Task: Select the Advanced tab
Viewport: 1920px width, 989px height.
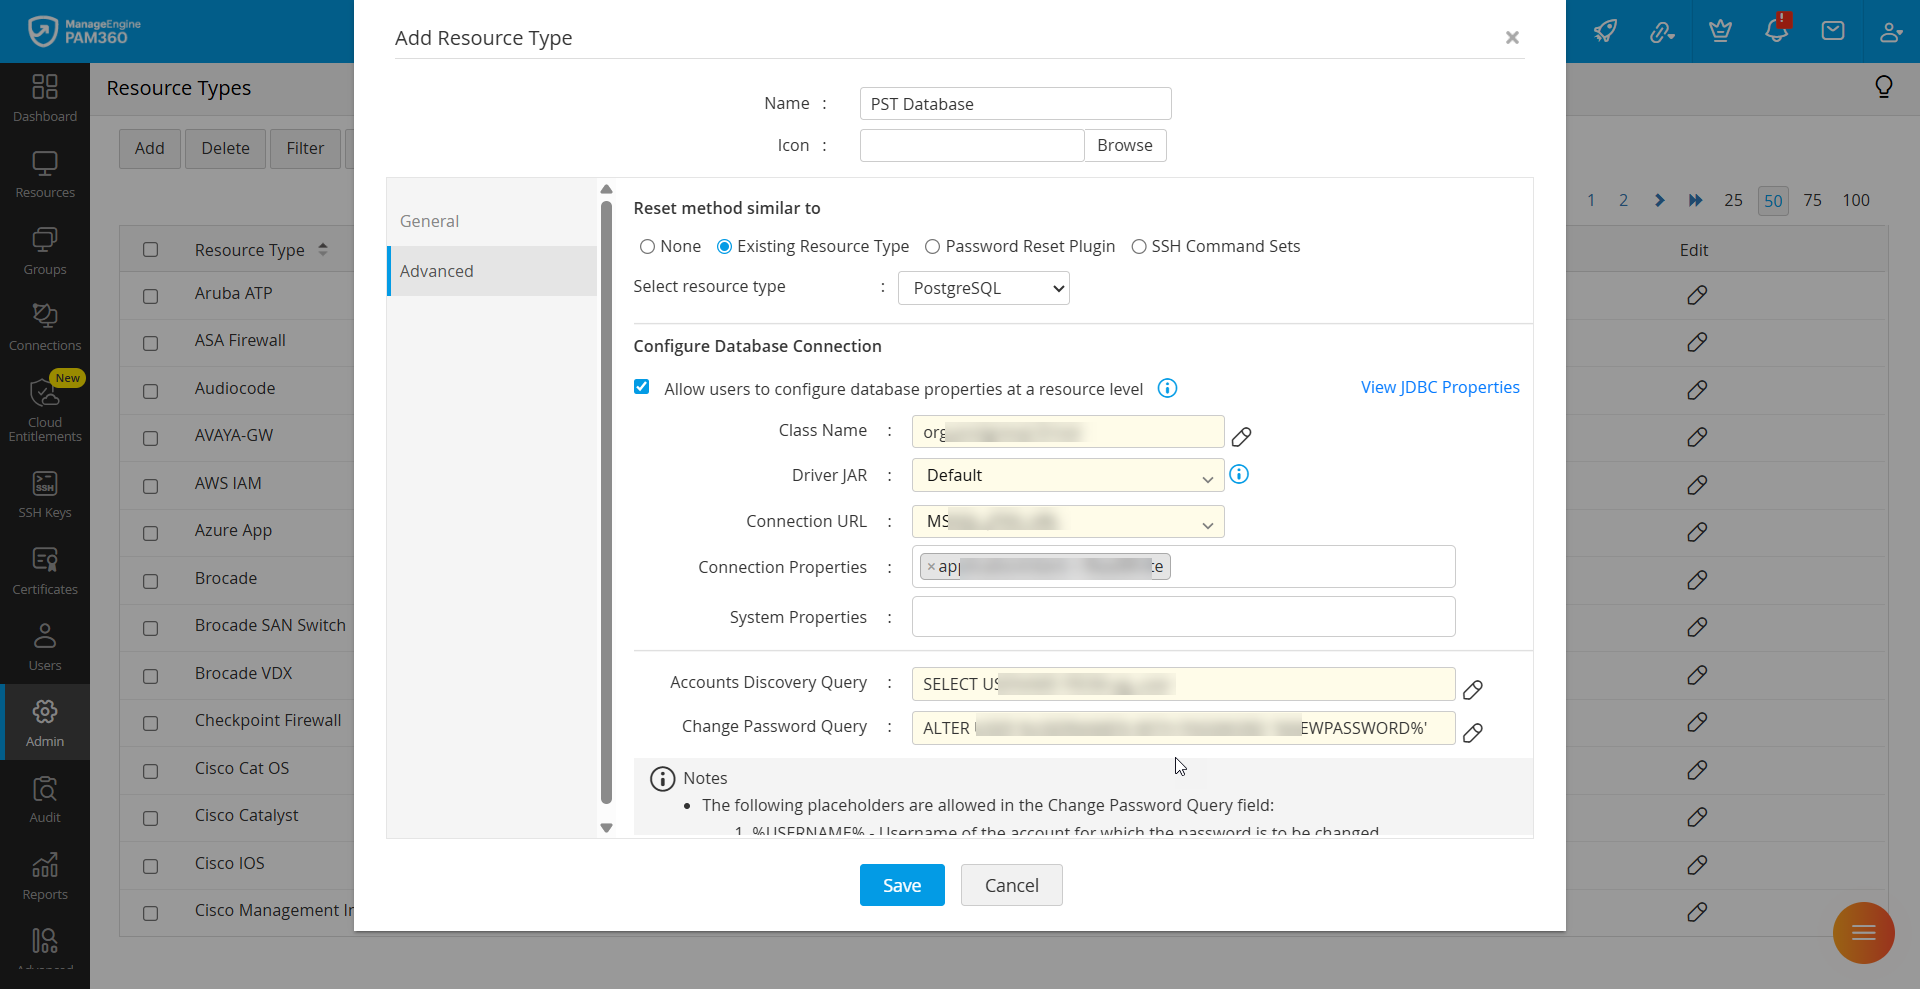Action: click(x=437, y=270)
